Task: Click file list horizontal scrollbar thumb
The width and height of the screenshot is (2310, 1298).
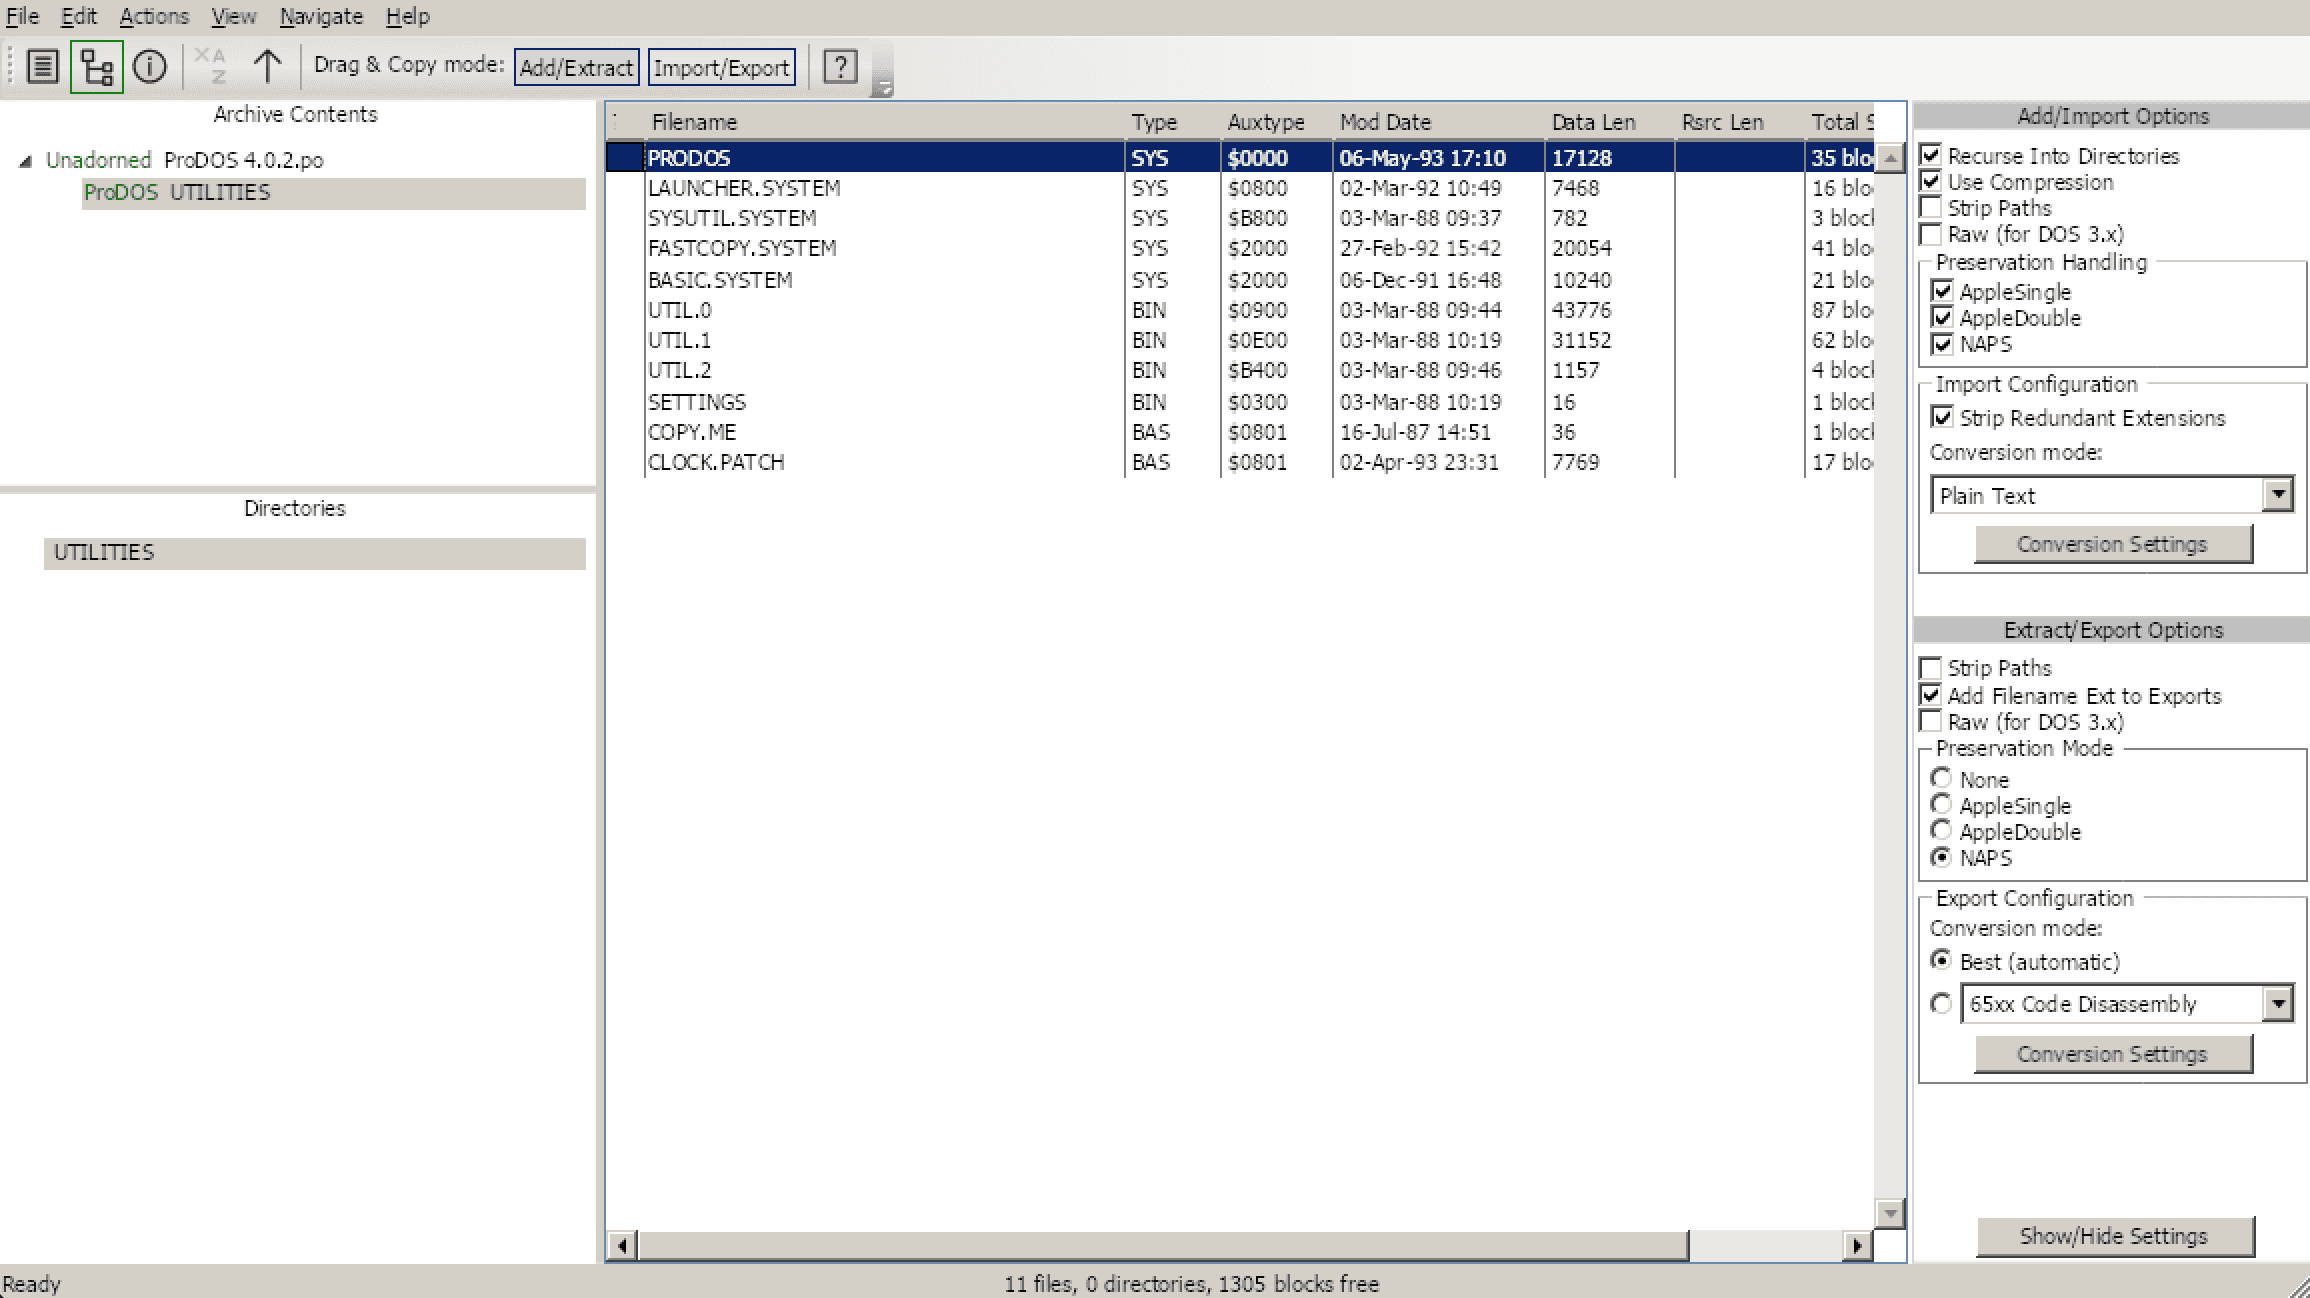Action: (1163, 1246)
